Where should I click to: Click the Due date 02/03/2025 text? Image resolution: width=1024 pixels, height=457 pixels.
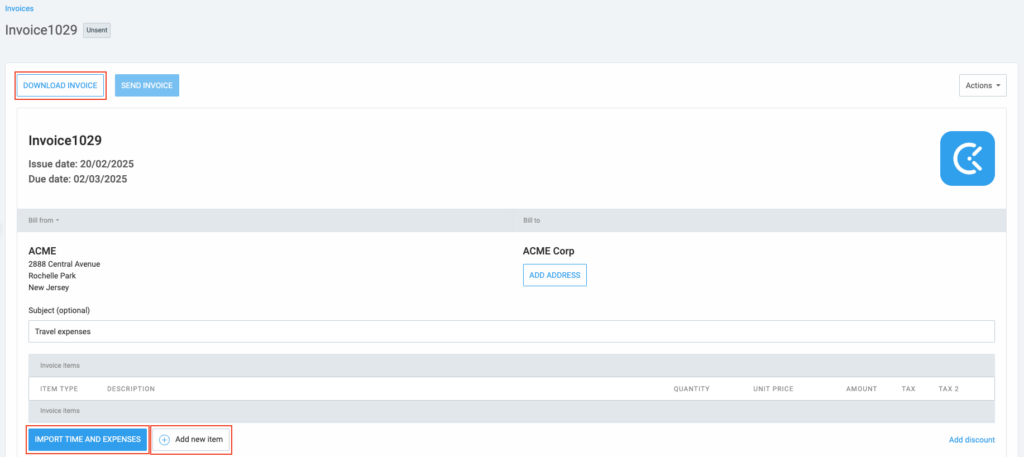tap(78, 179)
